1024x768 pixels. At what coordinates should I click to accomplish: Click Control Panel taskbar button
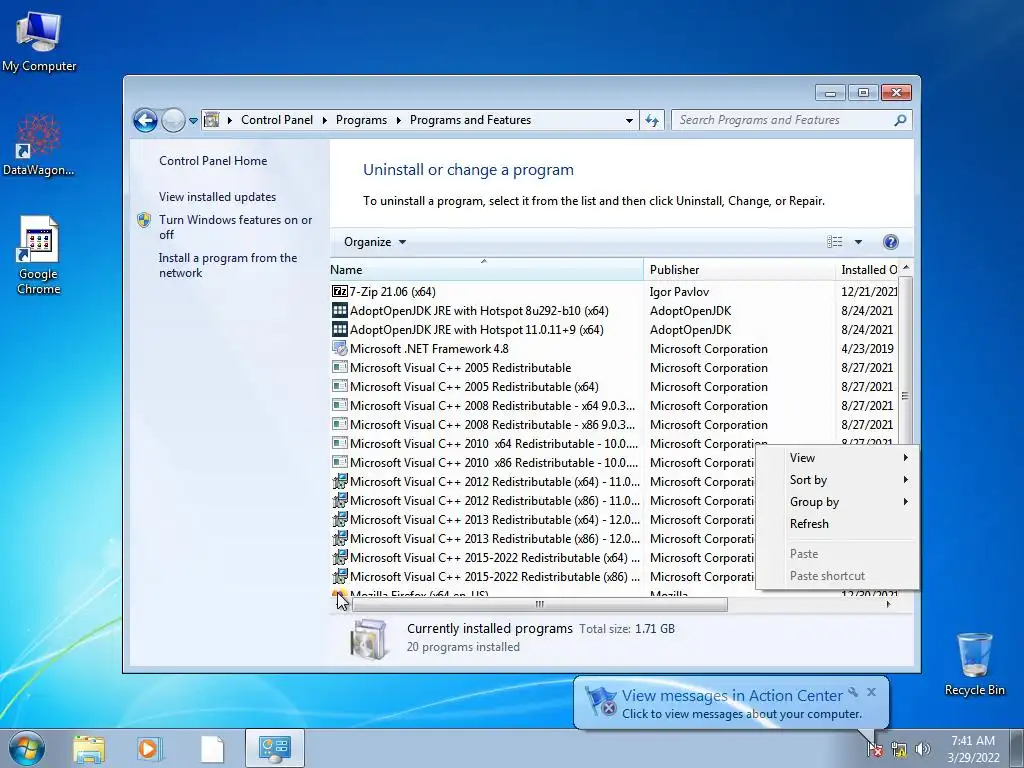tap(274, 748)
